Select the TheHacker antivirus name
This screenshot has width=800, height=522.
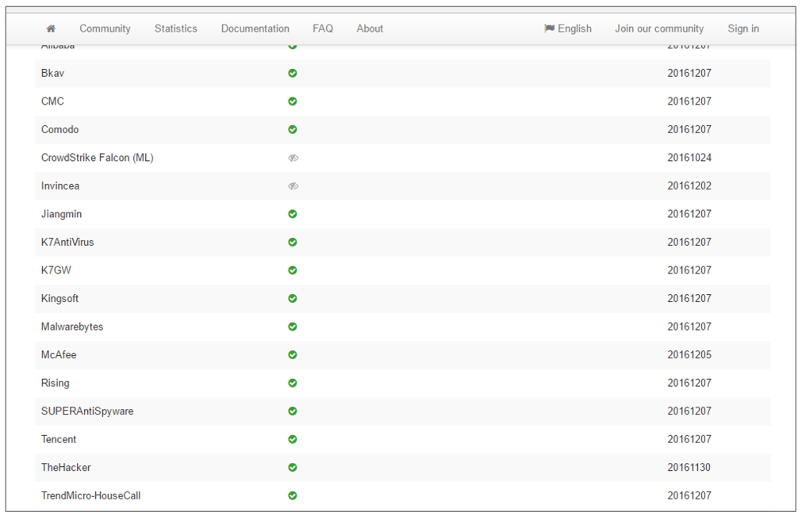coord(66,467)
